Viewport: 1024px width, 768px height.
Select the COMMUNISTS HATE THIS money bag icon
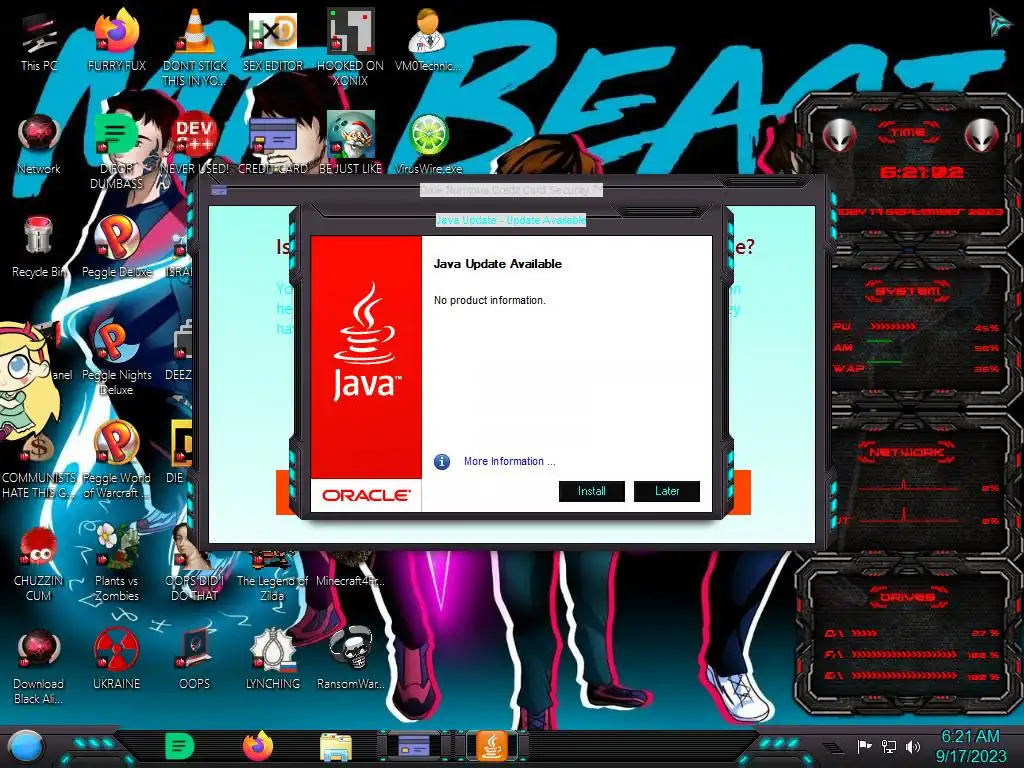(x=39, y=464)
